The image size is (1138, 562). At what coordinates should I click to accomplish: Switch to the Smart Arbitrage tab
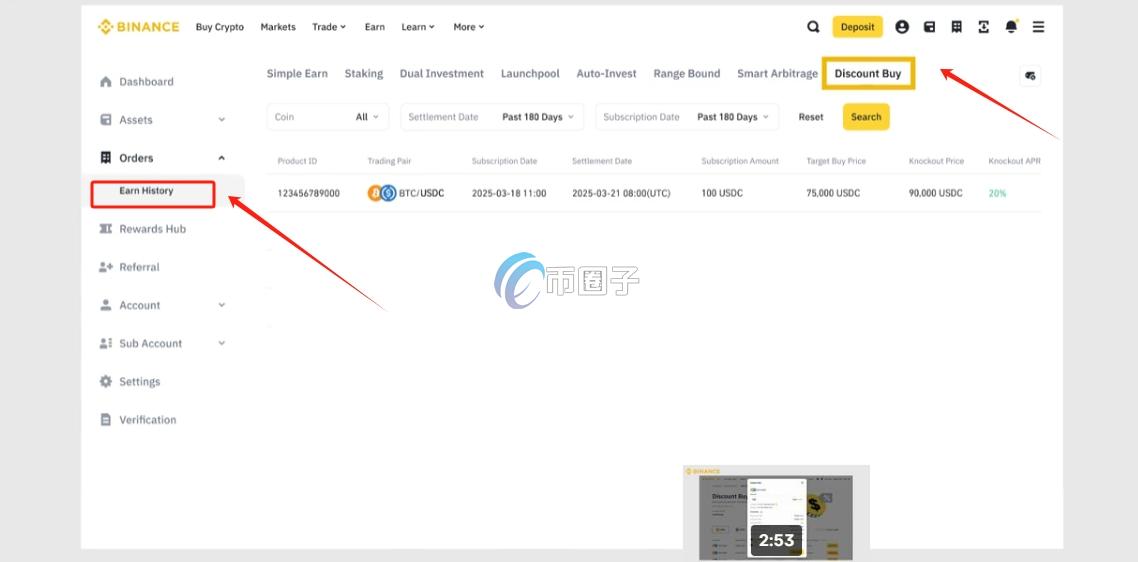[x=777, y=73]
